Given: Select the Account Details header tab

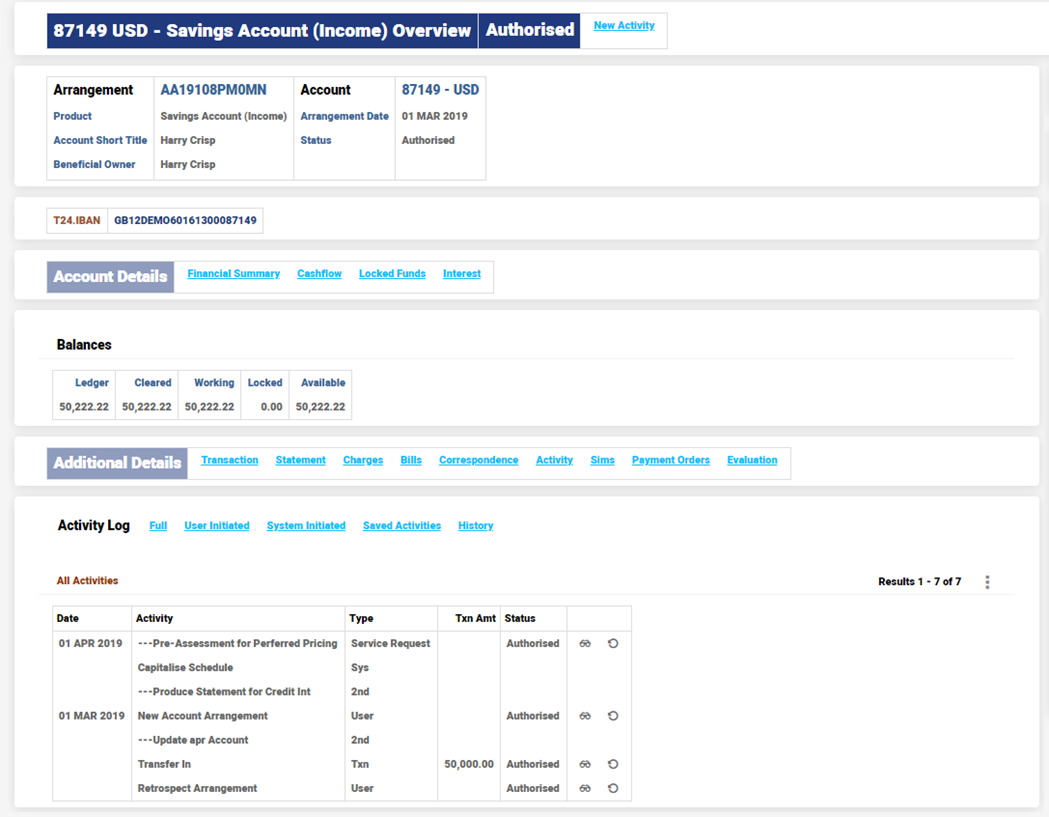Looking at the screenshot, I should tap(110, 277).
